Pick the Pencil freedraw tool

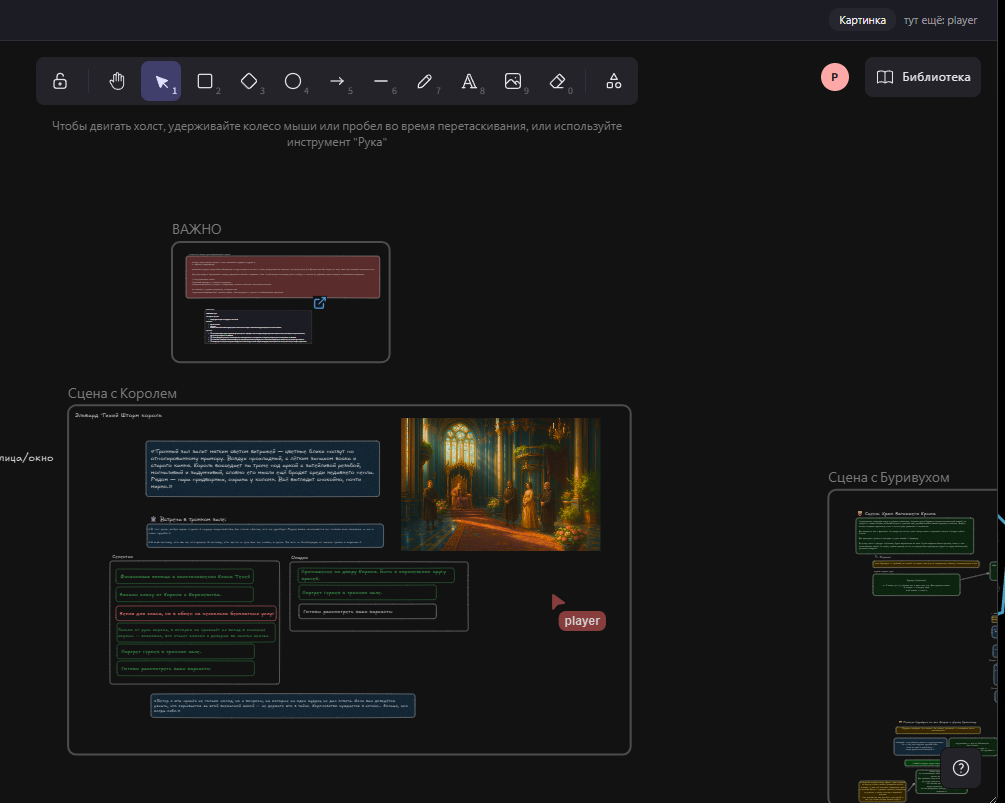pos(425,81)
